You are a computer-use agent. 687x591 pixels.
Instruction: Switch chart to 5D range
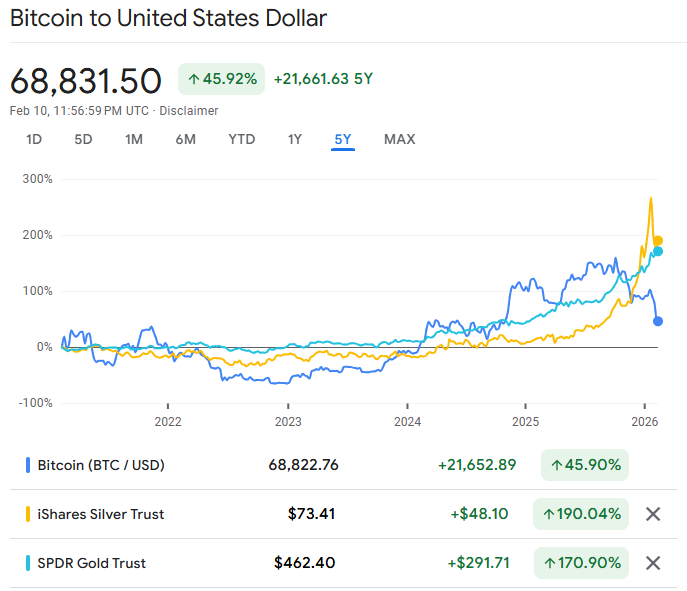(83, 139)
